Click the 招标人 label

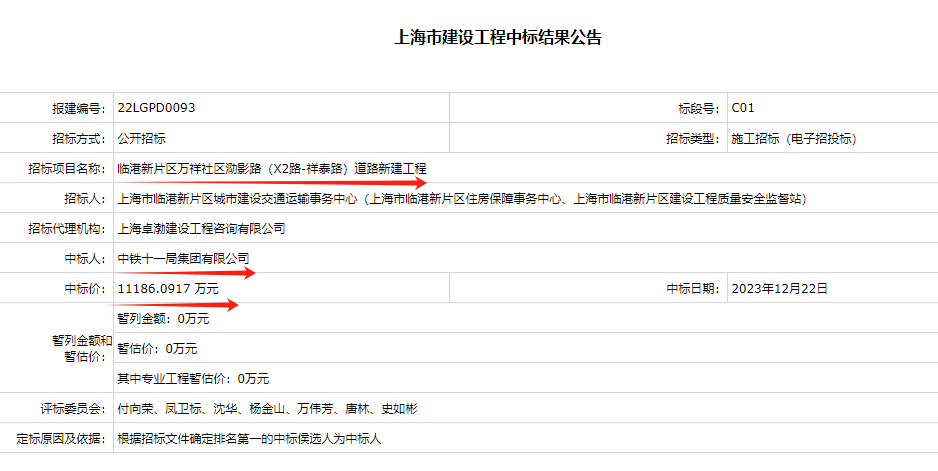pyautogui.click(x=85, y=198)
